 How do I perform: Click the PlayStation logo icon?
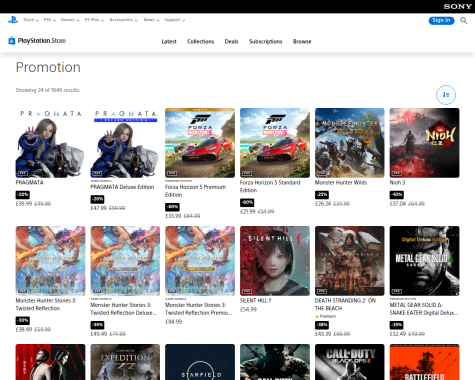click(13, 20)
